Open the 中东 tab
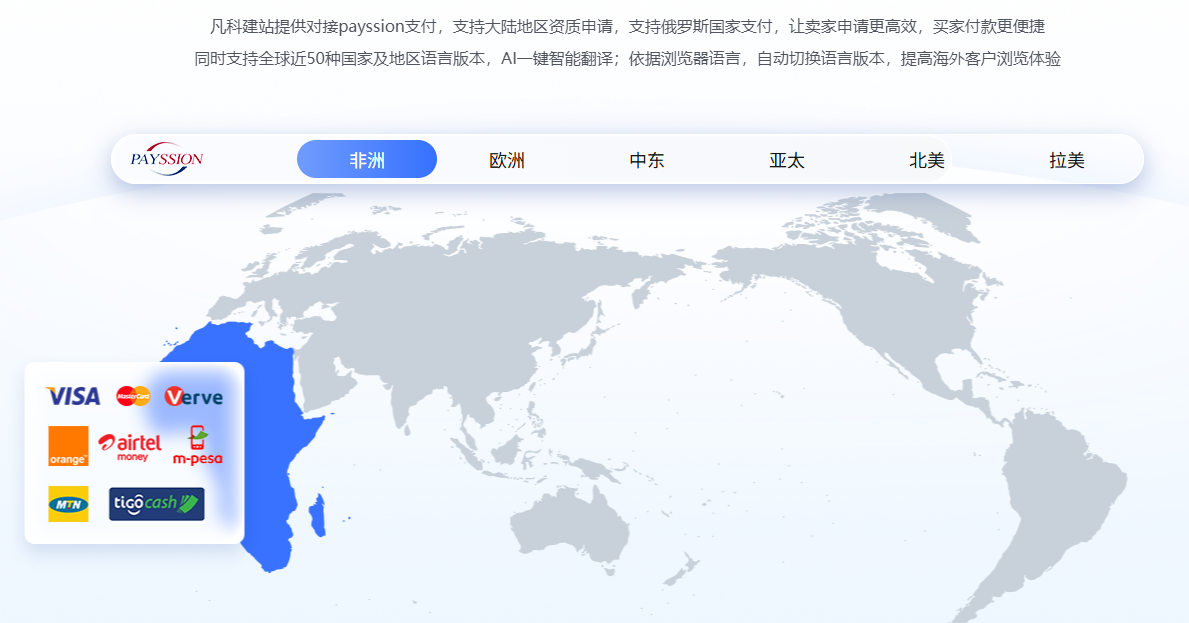1189x623 pixels. (647, 160)
